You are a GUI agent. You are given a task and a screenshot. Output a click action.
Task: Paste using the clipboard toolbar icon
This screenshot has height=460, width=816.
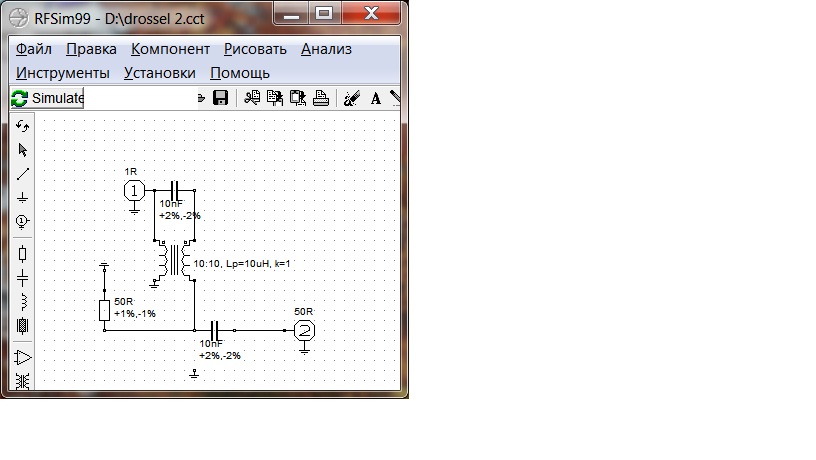[298, 98]
